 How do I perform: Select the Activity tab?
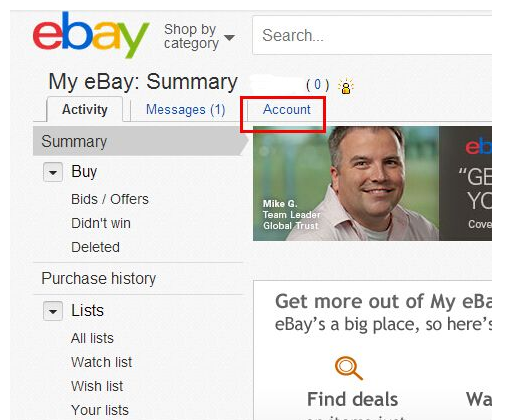(x=85, y=109)
